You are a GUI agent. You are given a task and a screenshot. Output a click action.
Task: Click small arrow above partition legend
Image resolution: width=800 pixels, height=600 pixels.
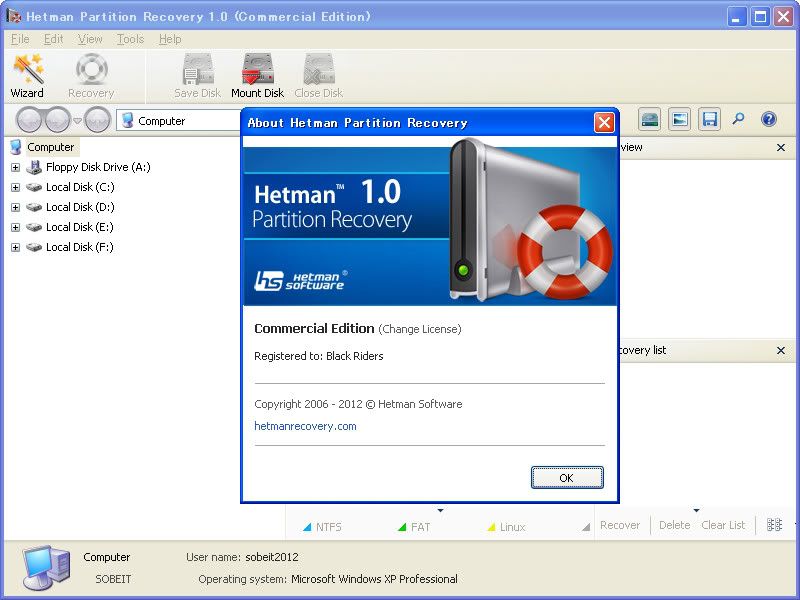[x=440, y=510]
